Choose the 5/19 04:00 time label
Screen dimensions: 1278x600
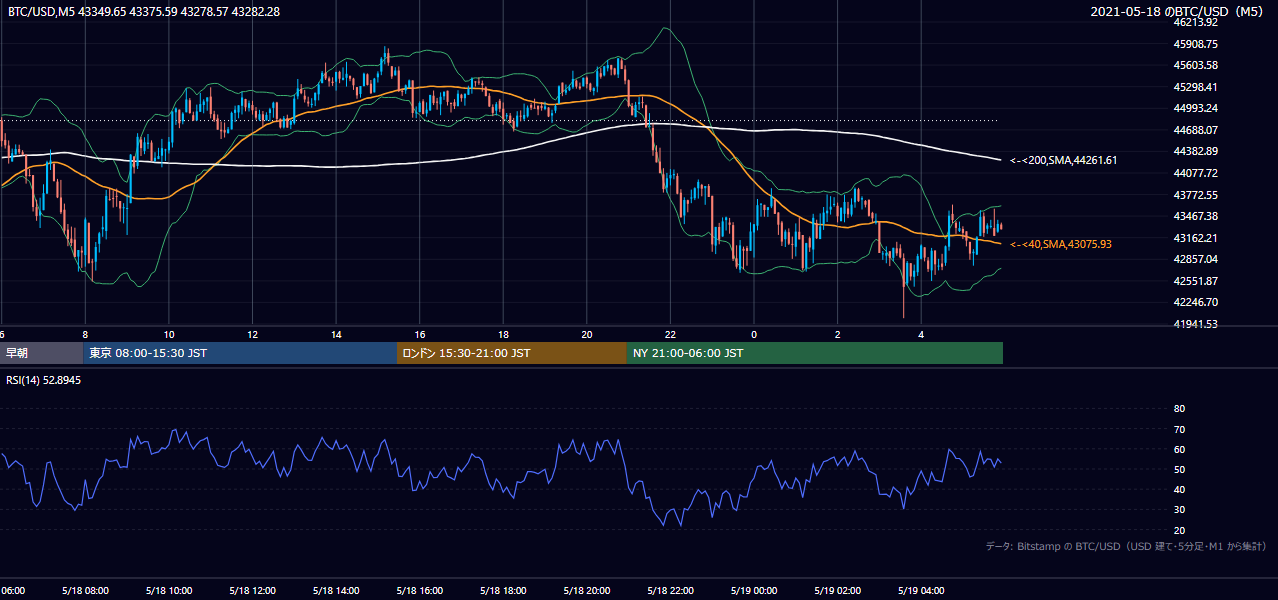921,591
